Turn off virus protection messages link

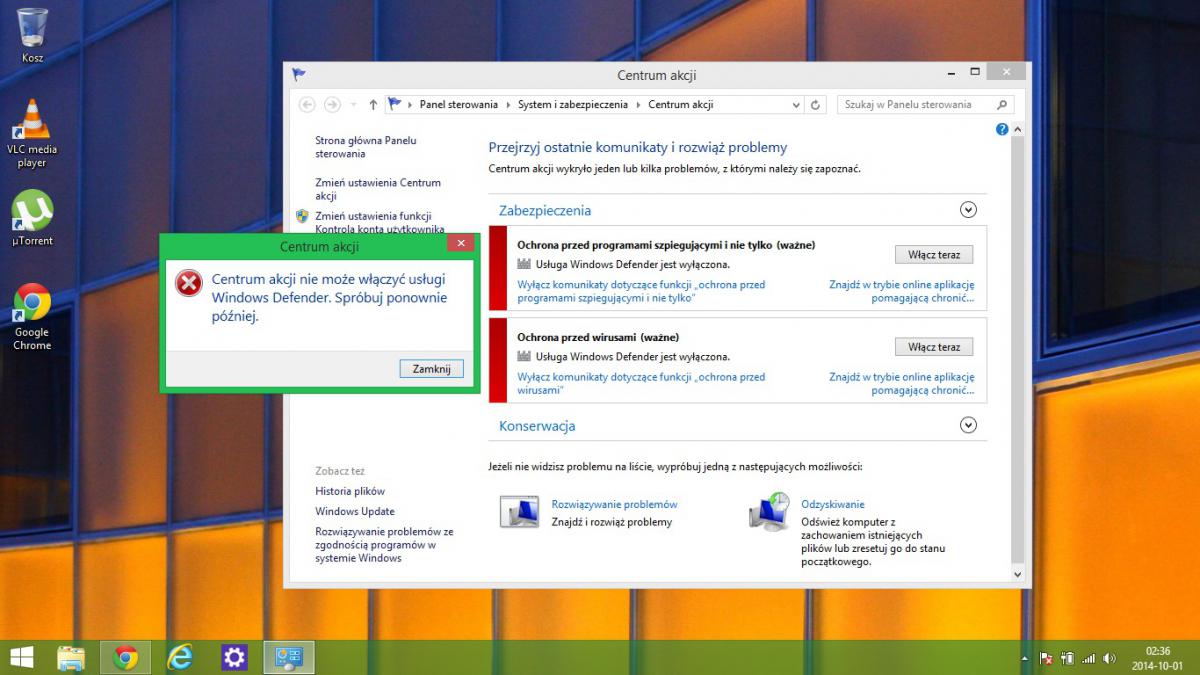pyautogui.click(x=641, y=383)
